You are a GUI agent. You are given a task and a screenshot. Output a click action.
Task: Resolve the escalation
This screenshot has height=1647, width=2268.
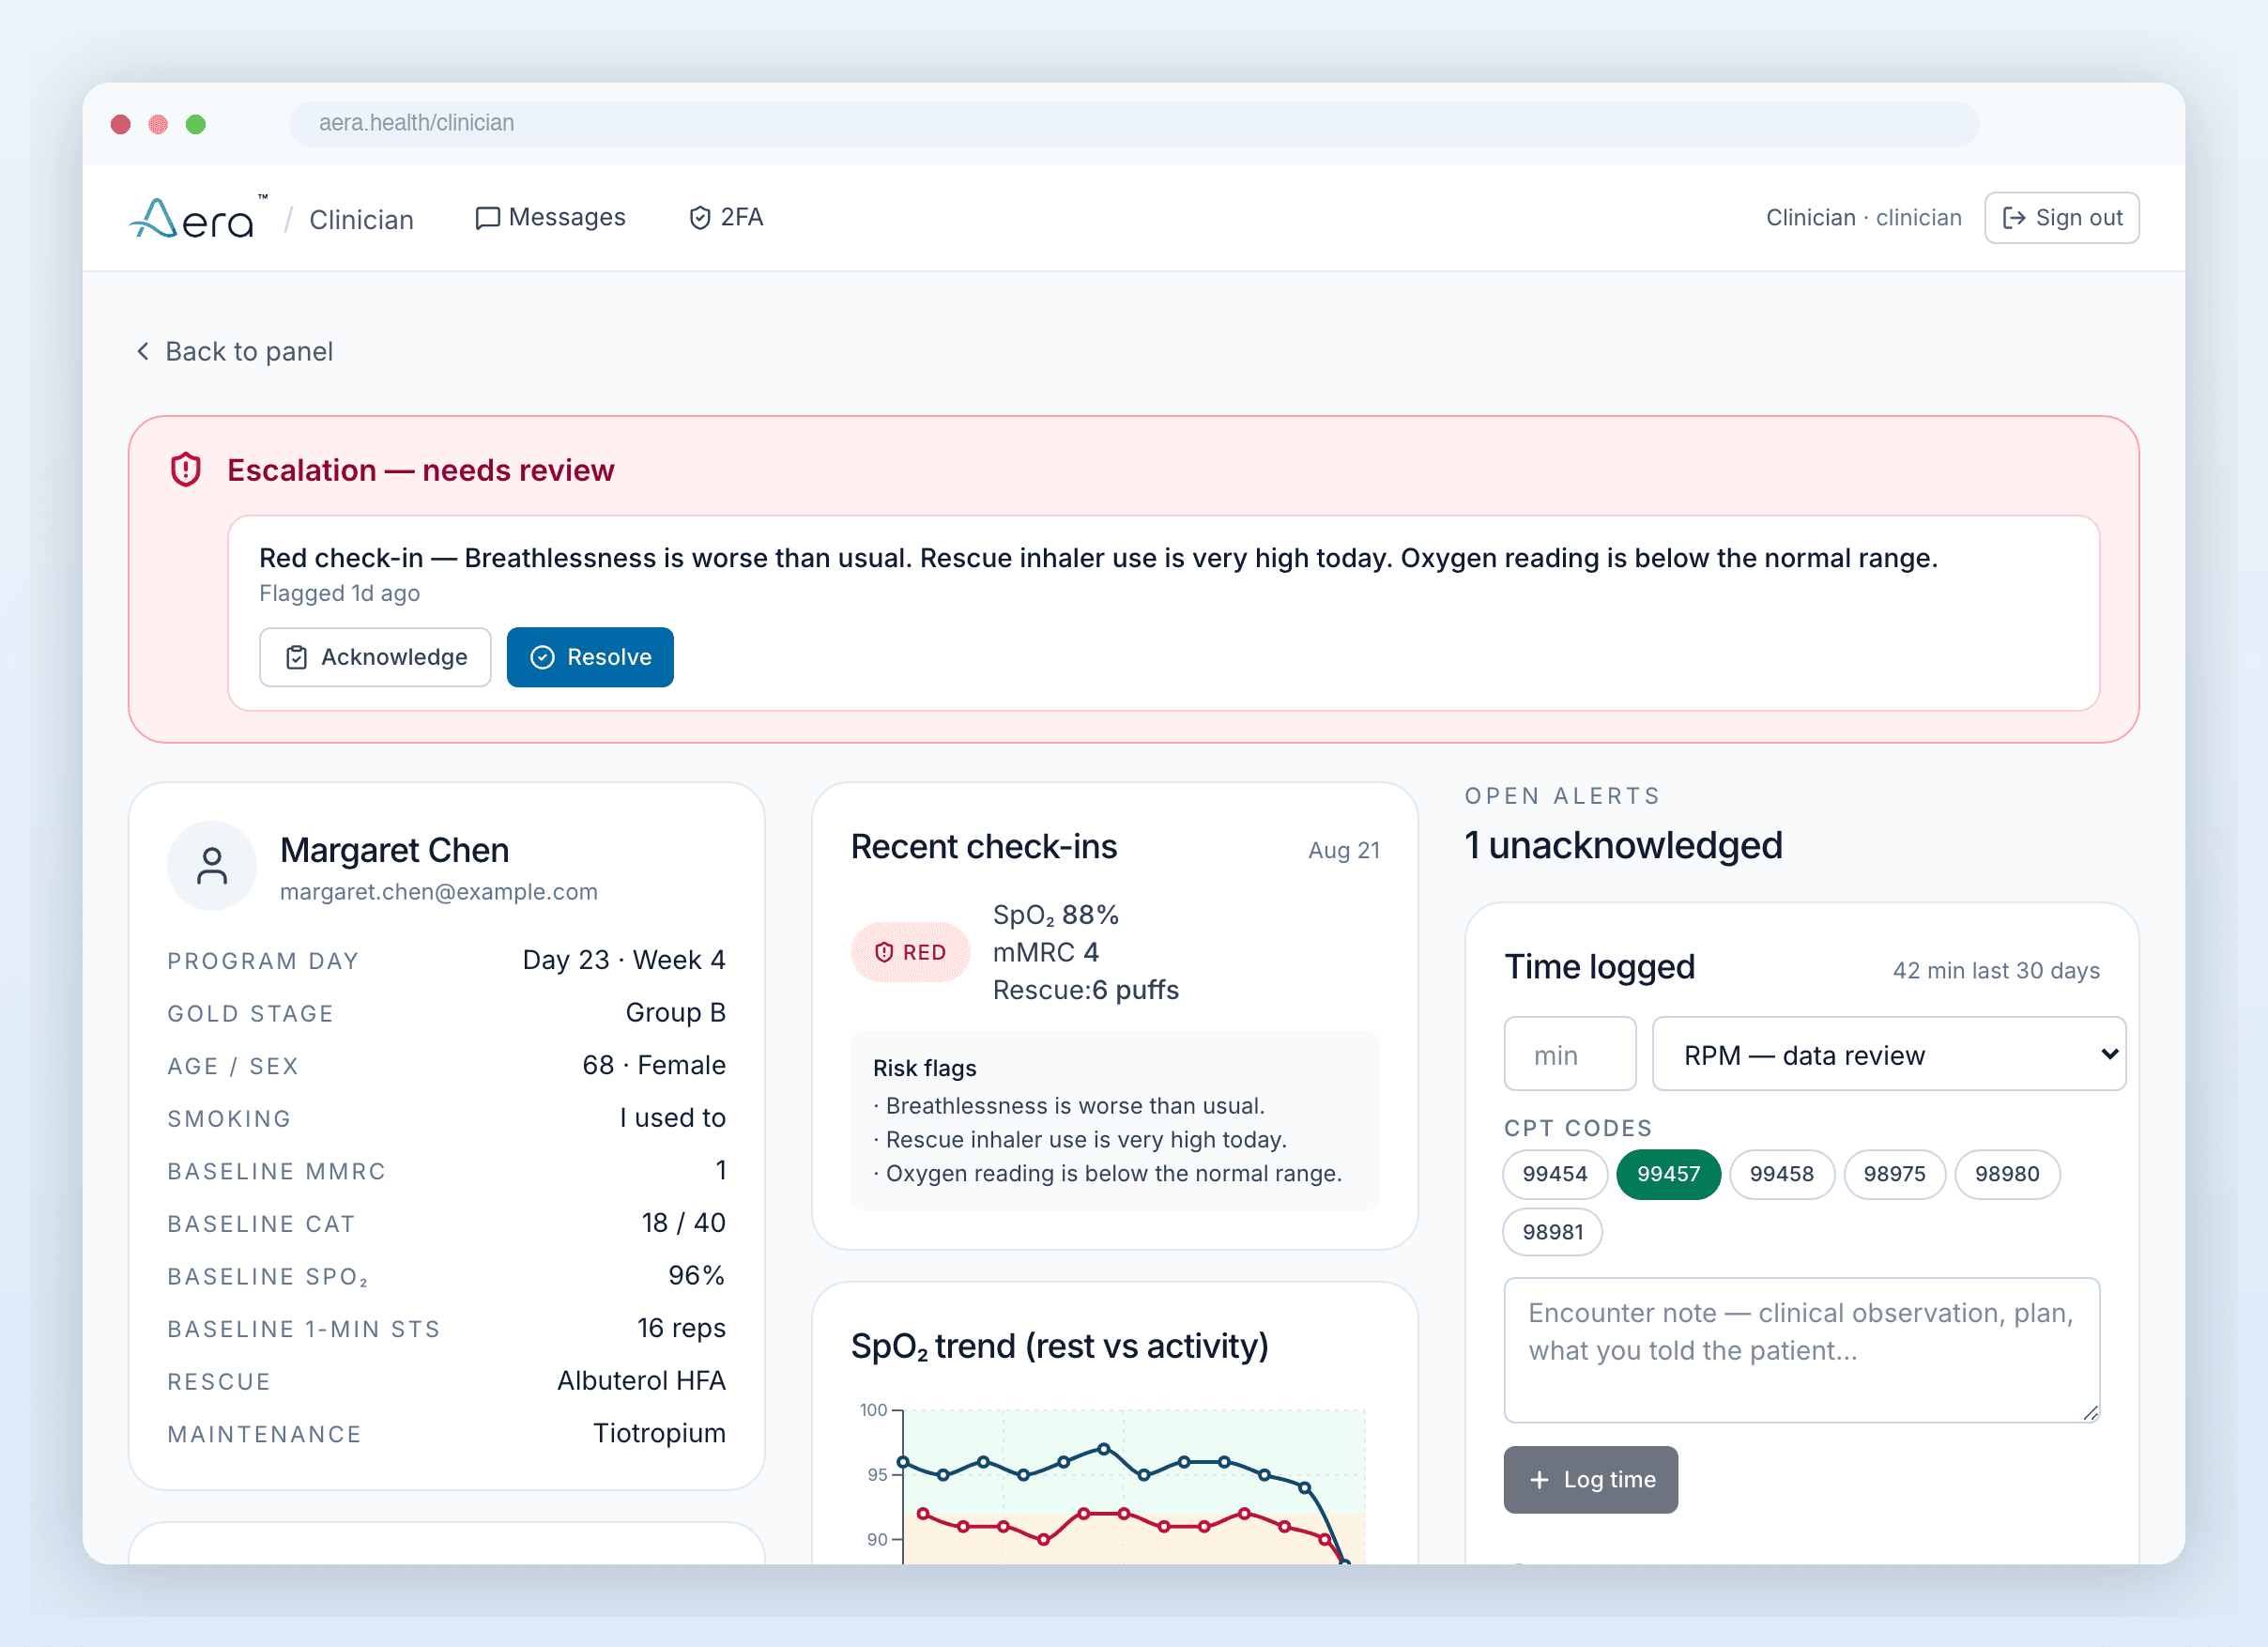click(x=590, y=657)
